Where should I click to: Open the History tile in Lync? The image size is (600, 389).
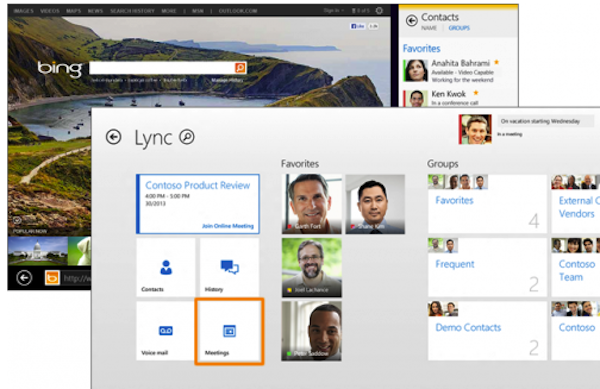pyautogui.click(x=230, y=267)
